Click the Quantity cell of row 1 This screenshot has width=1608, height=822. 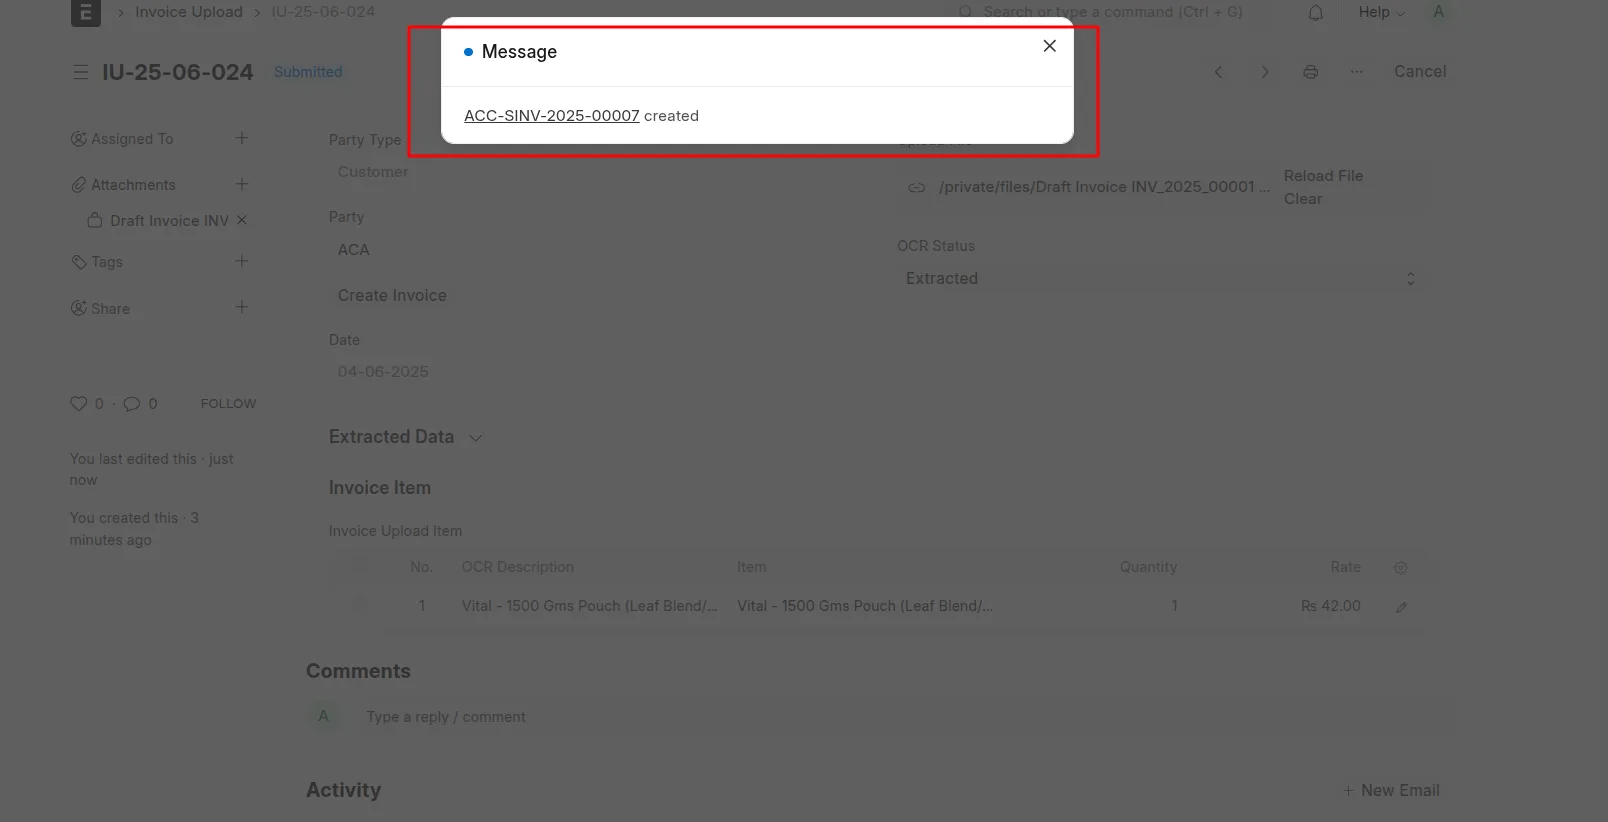click(1096, 606)
